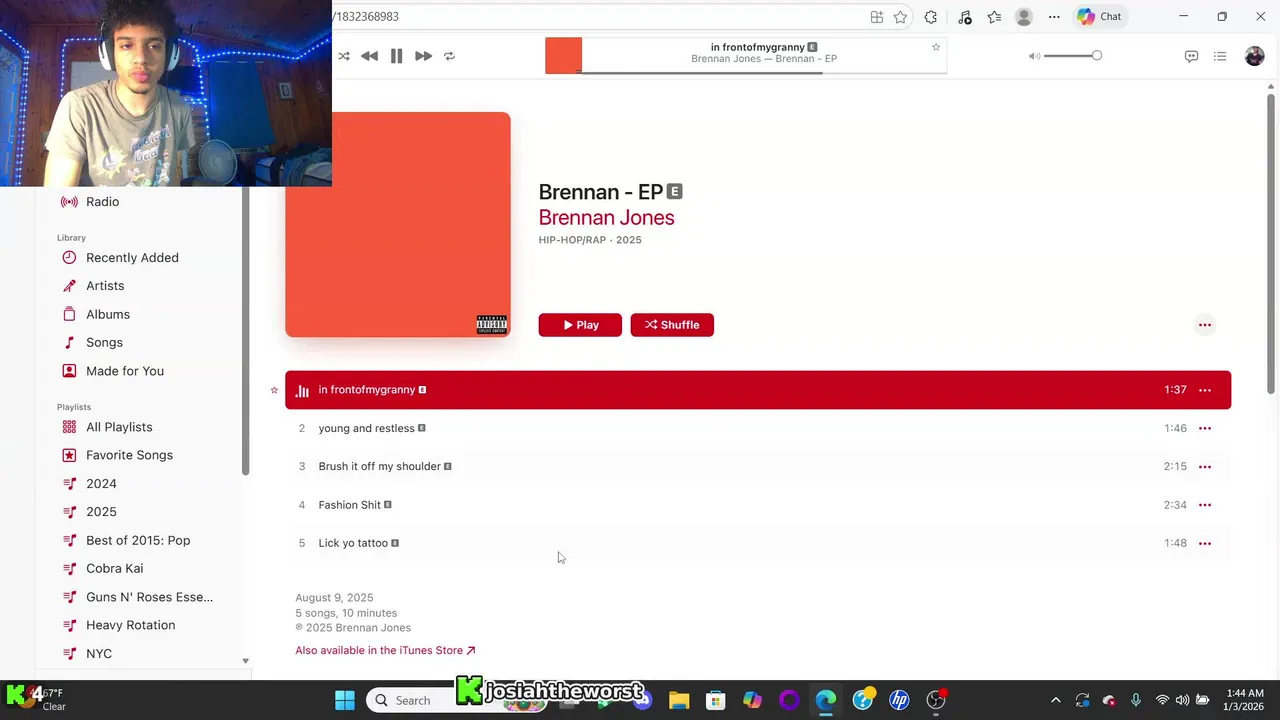The width and height of the screenshot is (1280, 720).
Task: Open the lyrics panel
Action: pyautogui.click(x=1191, y=56)
